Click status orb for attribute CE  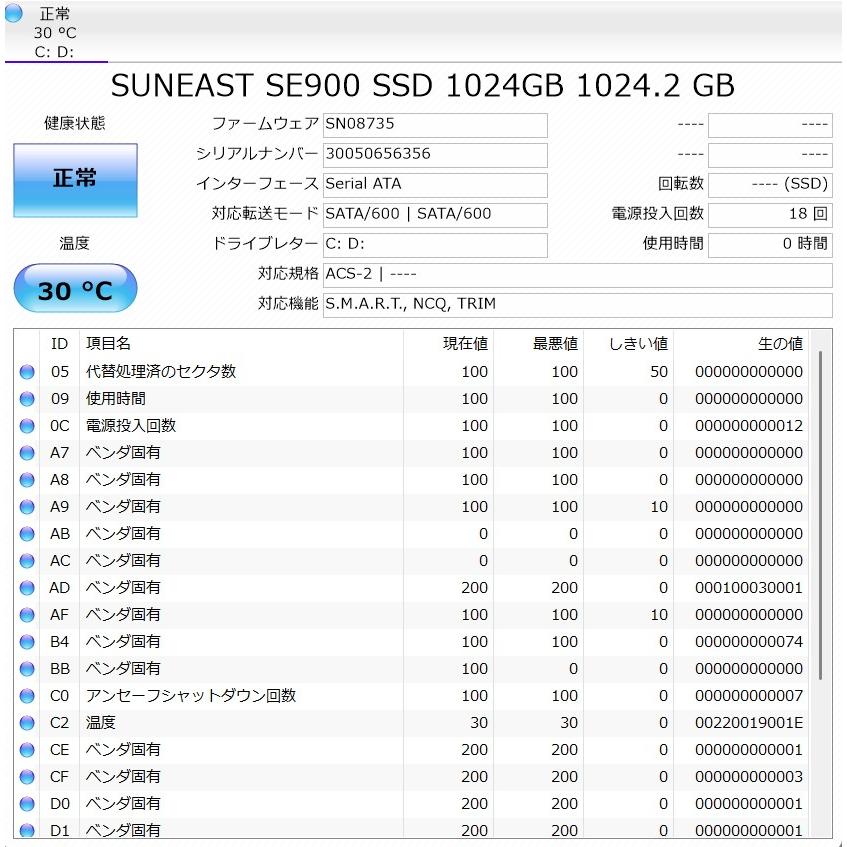(x=27, y=750)
